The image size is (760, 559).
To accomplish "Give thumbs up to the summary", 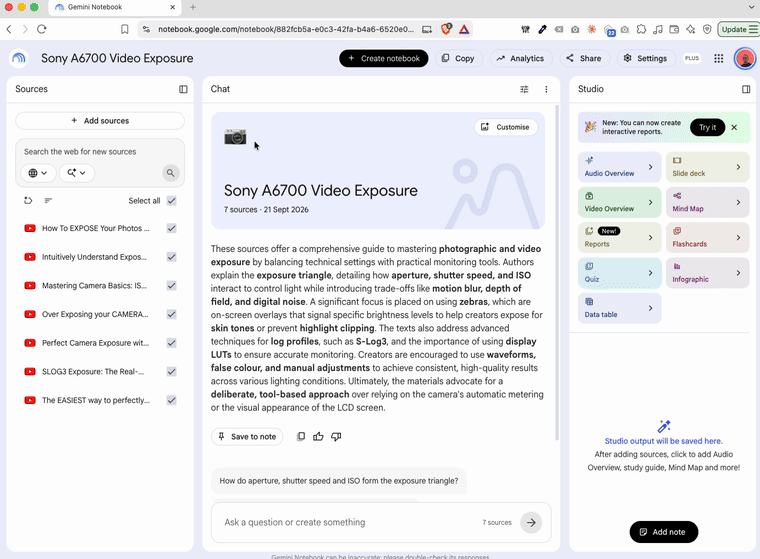I will 318,437.
